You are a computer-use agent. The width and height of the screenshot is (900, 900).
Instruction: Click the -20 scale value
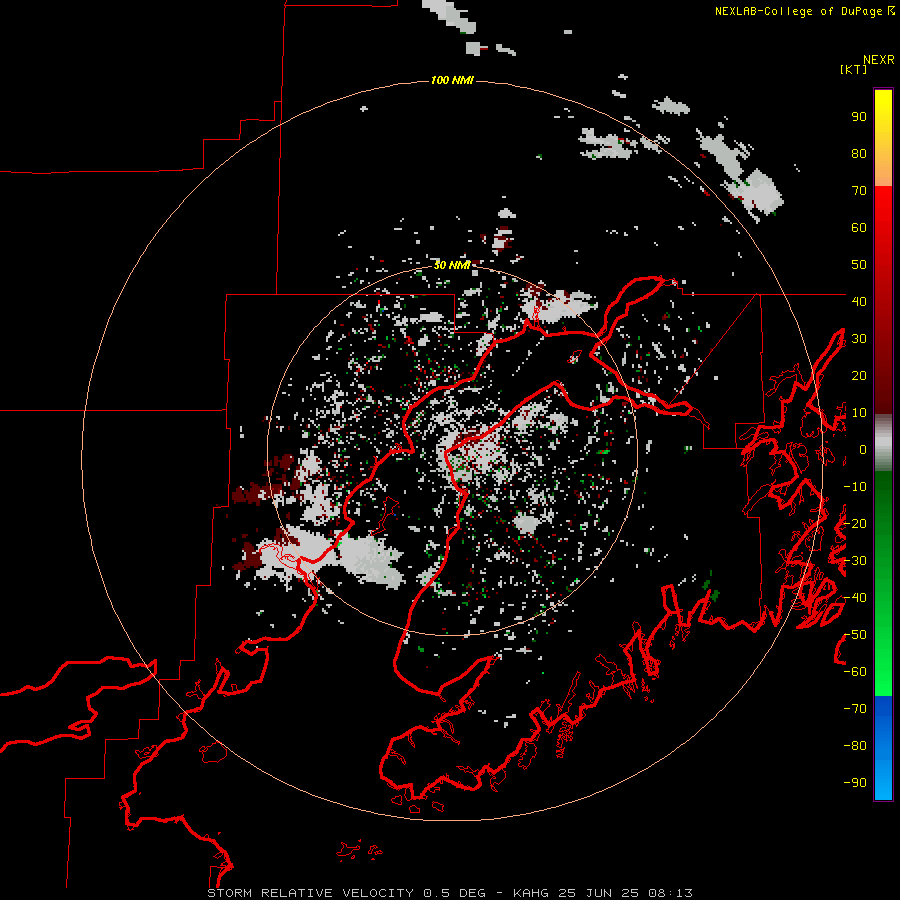(x=855, y=524)
